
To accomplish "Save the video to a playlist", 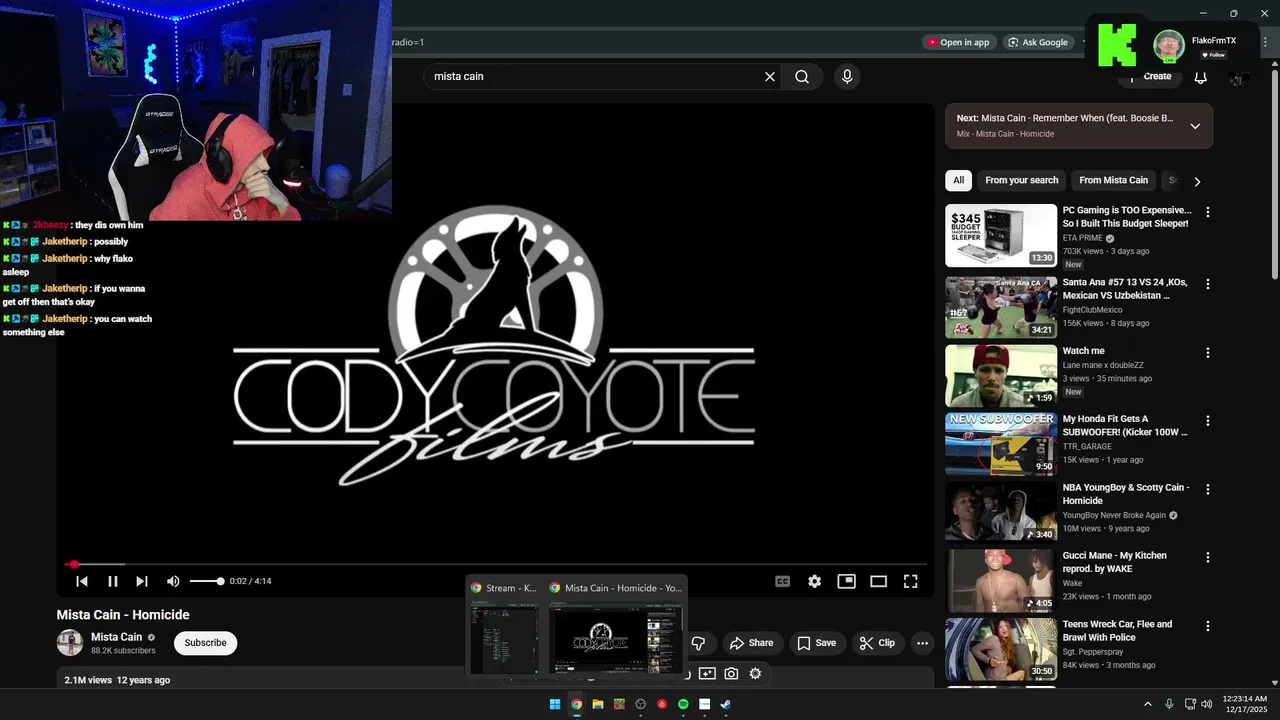I will (816, 643).
